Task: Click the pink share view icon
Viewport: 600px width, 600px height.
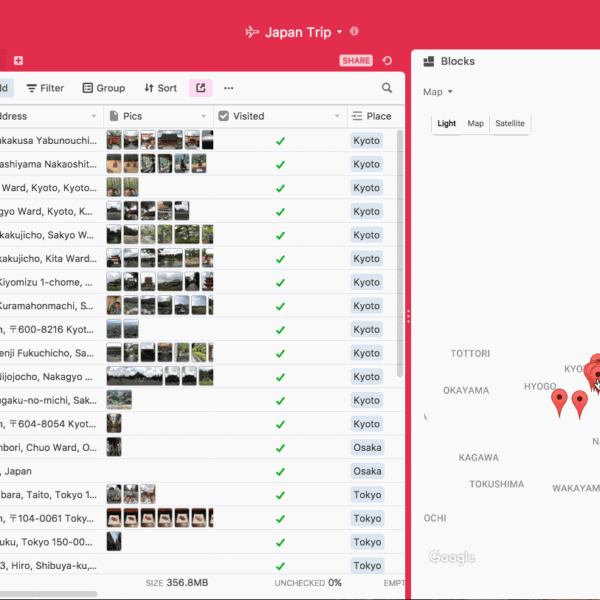Action: tap(200, 88)
